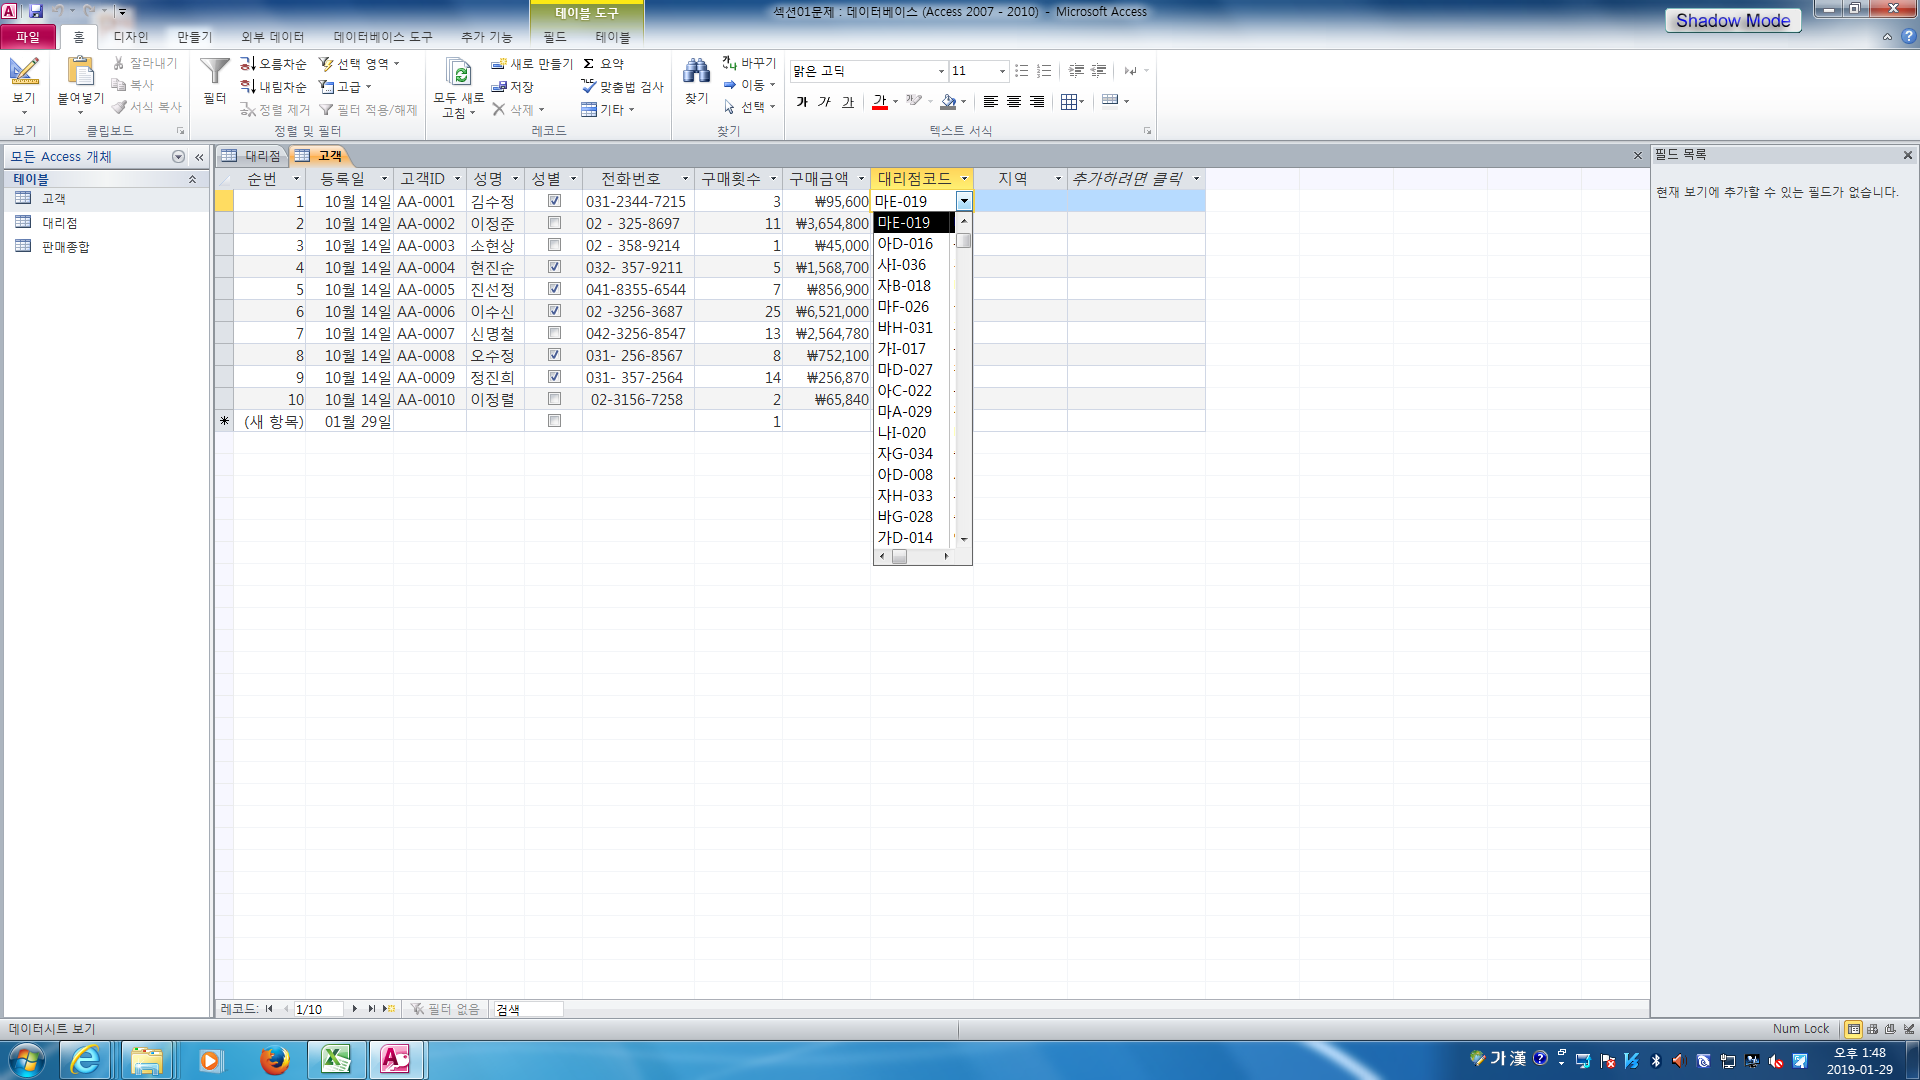Select 사I-036 from the dropdown list

(x=902, y=265)
